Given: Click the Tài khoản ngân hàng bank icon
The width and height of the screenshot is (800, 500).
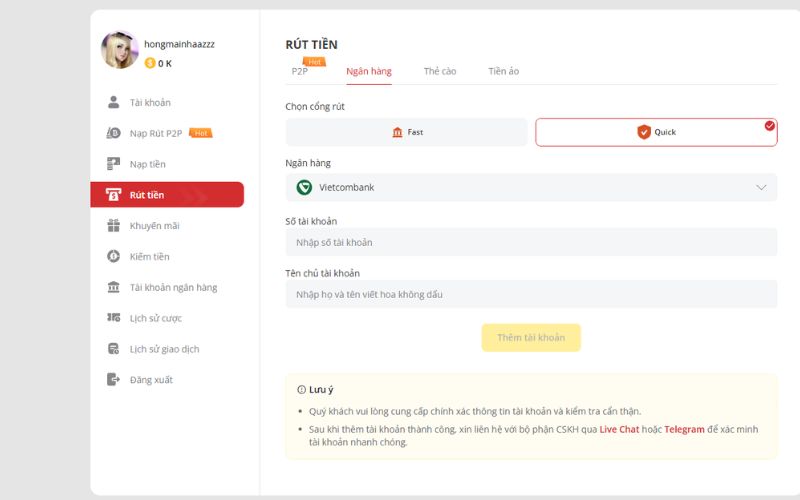Looking at the screenshot, I should 113,288.
